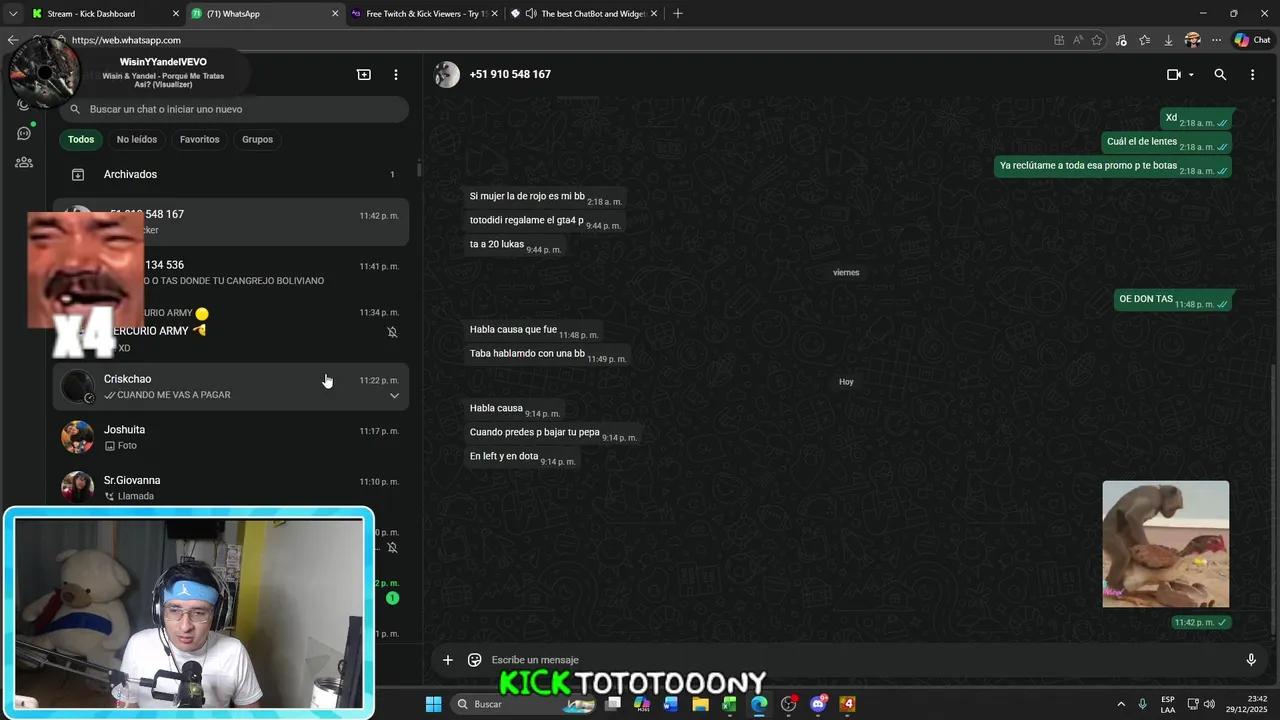
Task: Show hidden system tray icons
Action: pyautogui.click(x=1121, y=704)
